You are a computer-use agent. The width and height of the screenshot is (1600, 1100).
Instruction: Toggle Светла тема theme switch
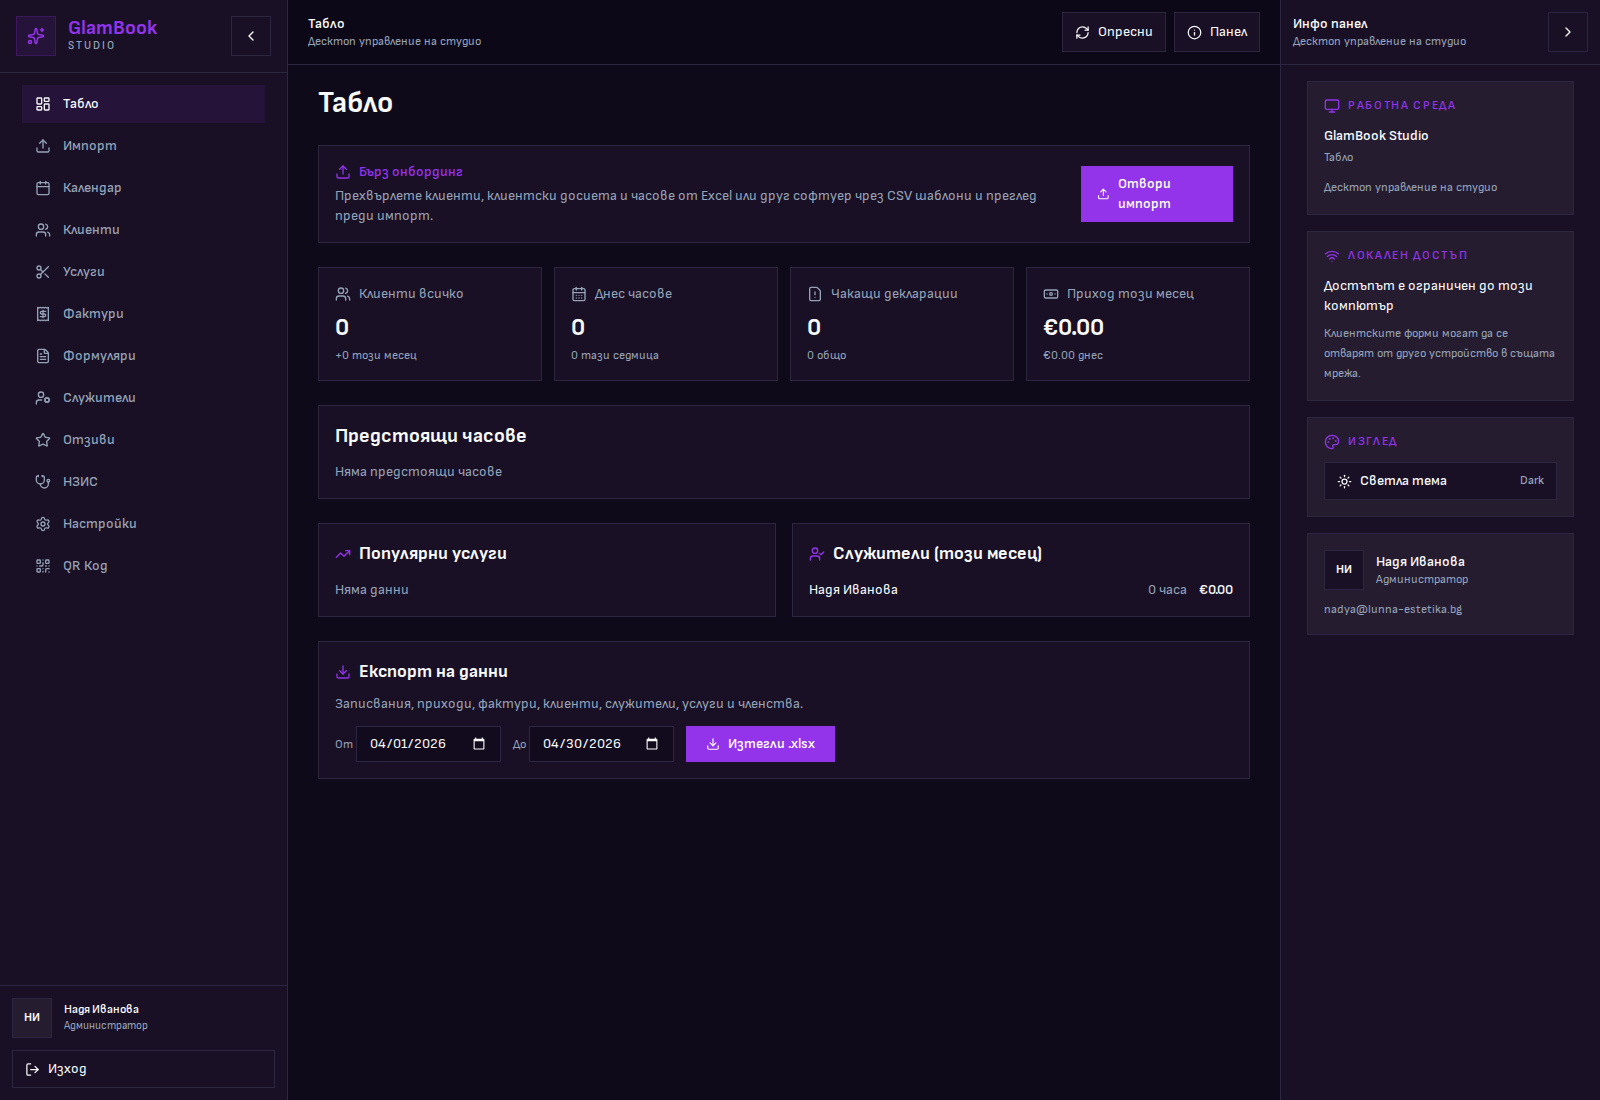(1439, 481)
